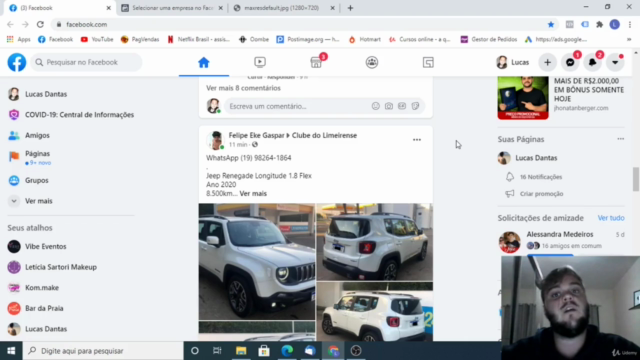Open Lucas Dantas profile in left sidebar top
This screenshot has width=640, height=360.
pos(46,94)
